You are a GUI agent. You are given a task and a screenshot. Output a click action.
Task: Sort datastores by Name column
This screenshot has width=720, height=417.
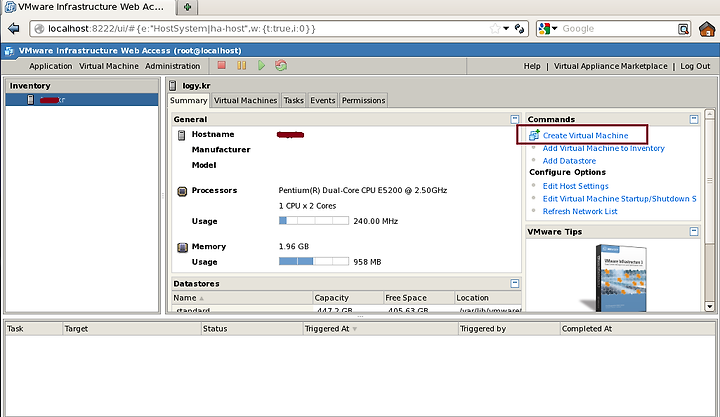click(x=242, y=298)
